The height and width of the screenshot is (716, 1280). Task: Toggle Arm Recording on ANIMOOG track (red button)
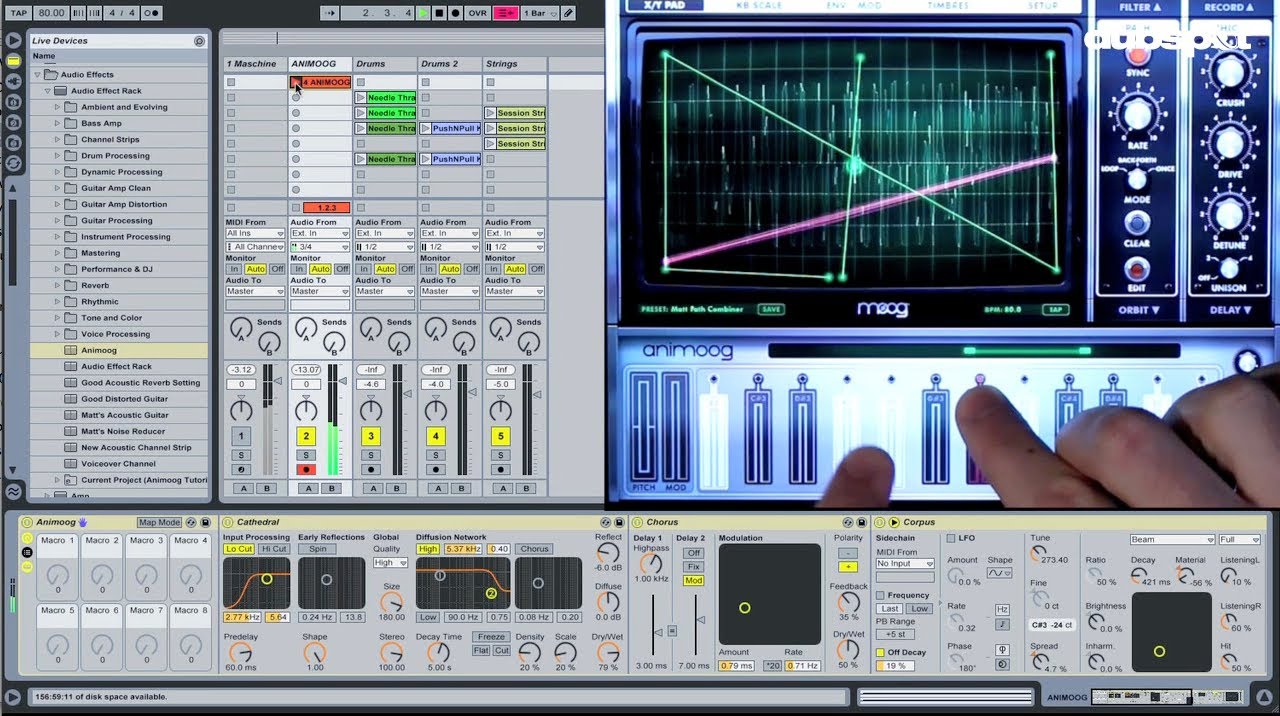(306, 469)
